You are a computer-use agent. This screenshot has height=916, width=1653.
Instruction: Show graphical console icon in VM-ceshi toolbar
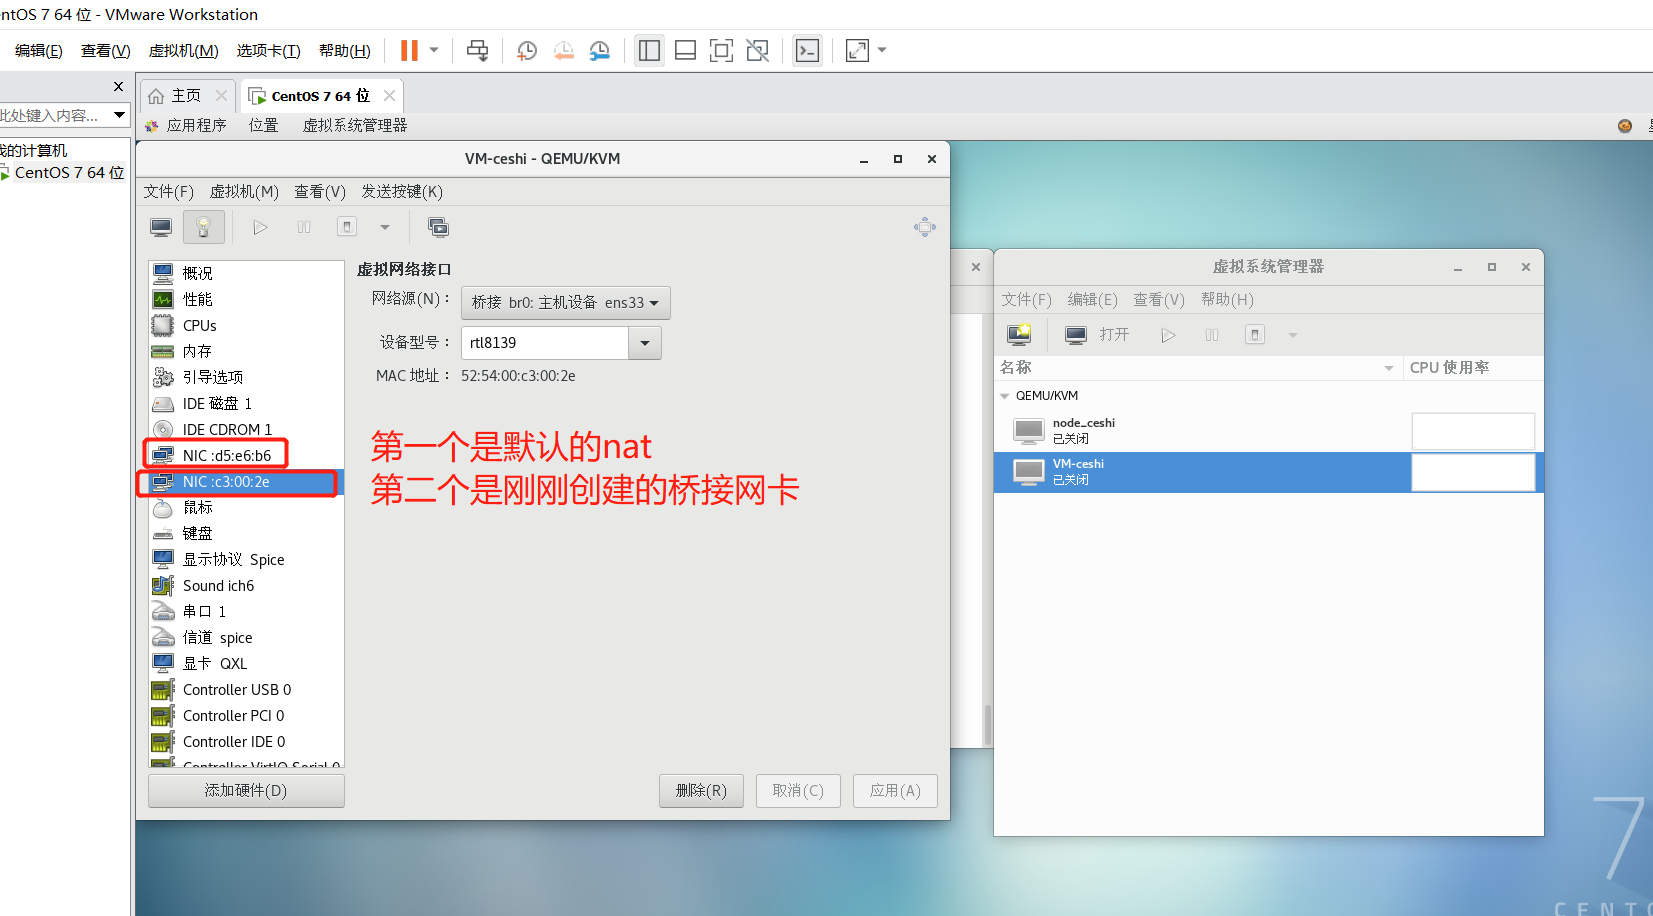click(161, 227)
